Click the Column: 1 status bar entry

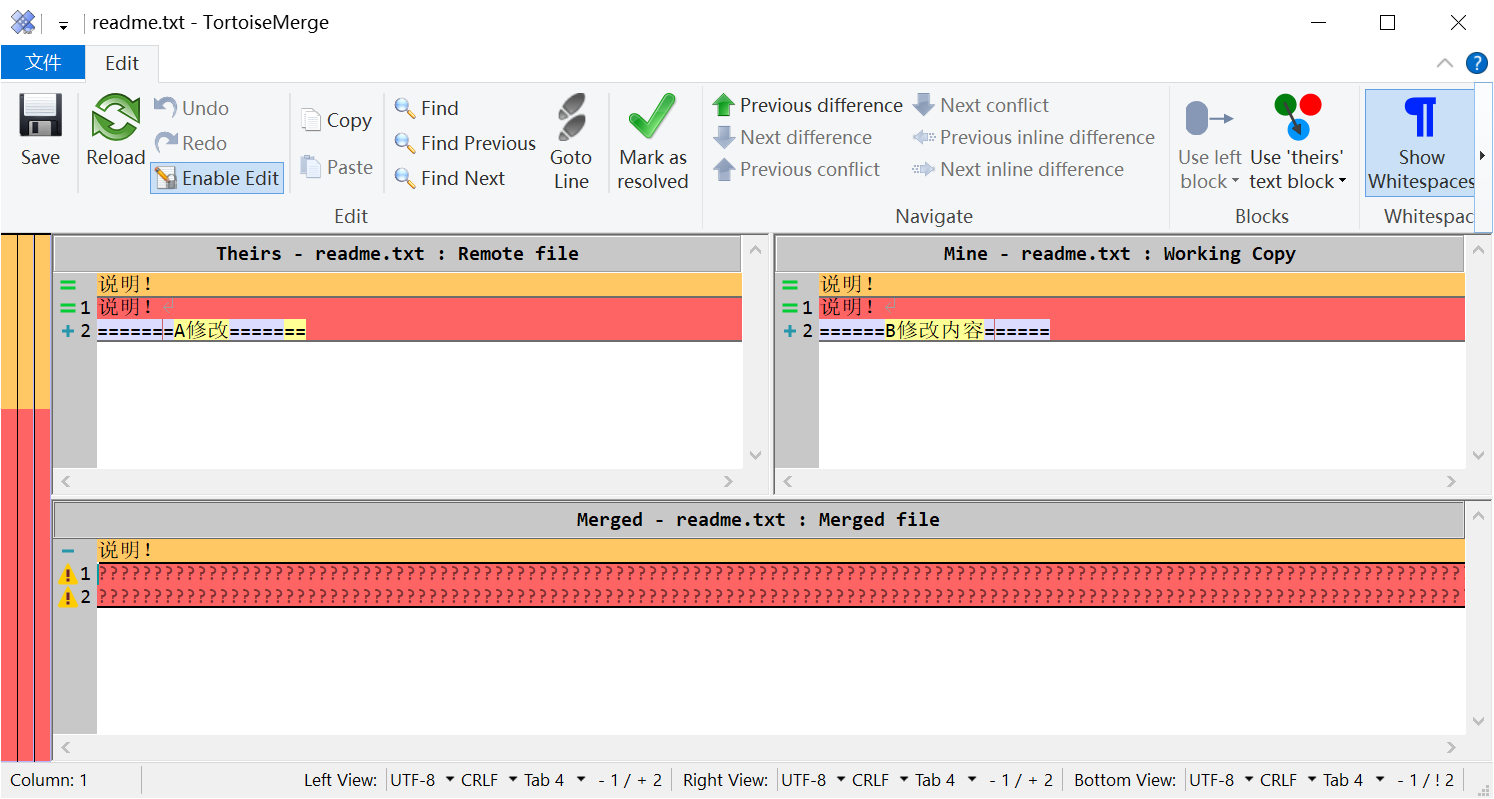pos(49,780)
